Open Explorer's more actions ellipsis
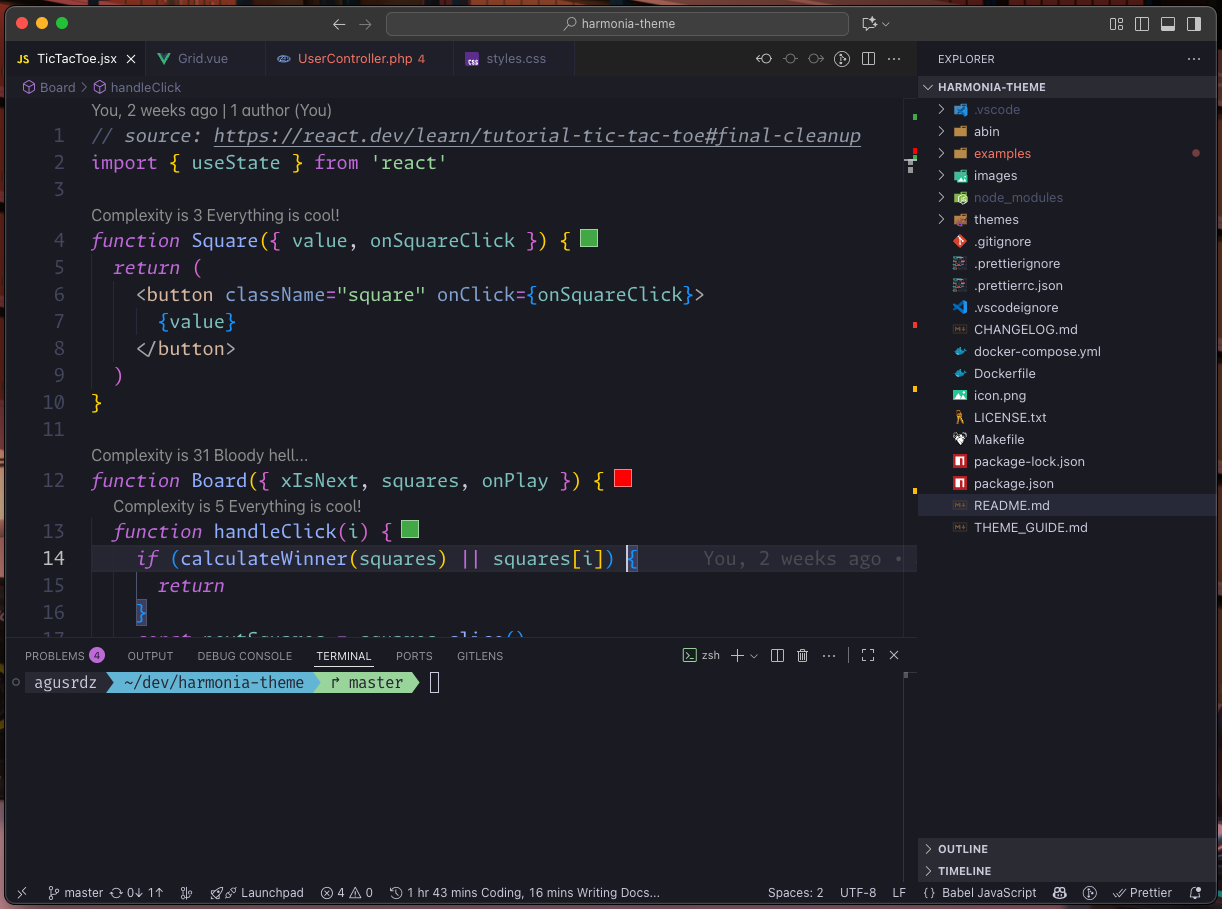Viewport: 1222px width, 909px height. 1193,59
